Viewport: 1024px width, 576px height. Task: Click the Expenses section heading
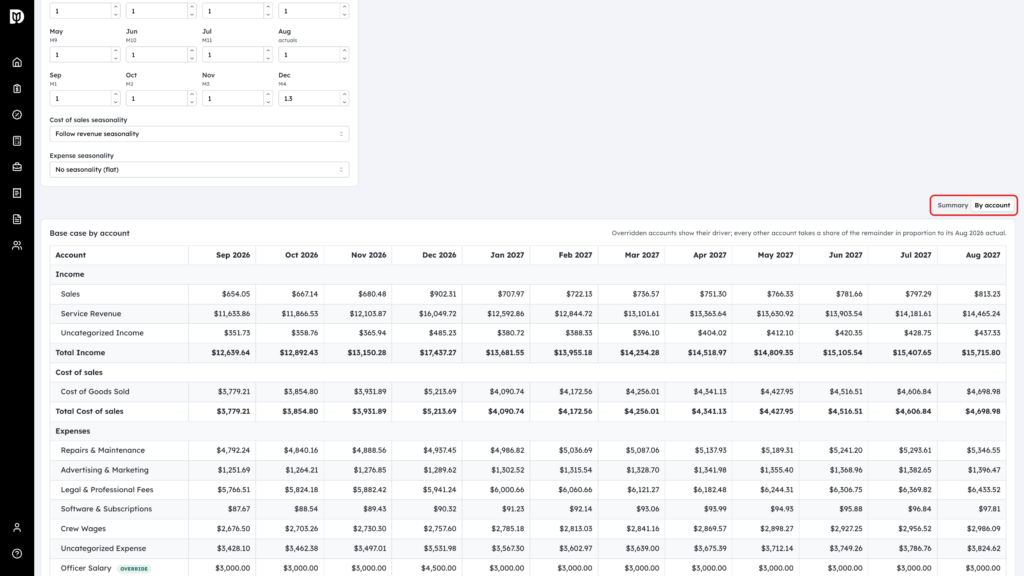pos(72,431)
